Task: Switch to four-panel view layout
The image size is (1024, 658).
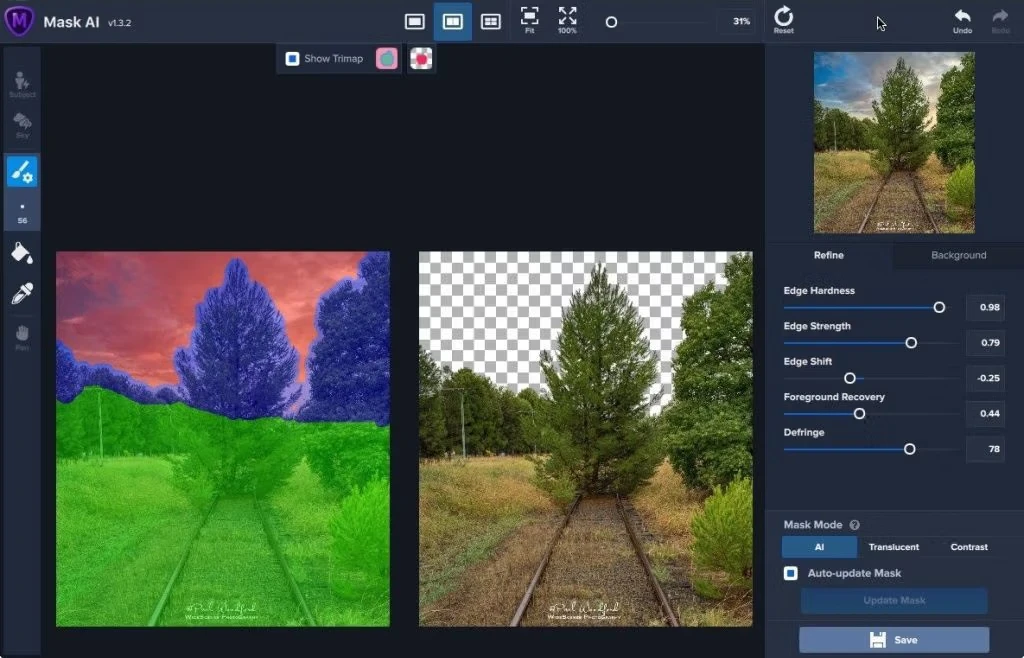Action: [x=490, y=21]
